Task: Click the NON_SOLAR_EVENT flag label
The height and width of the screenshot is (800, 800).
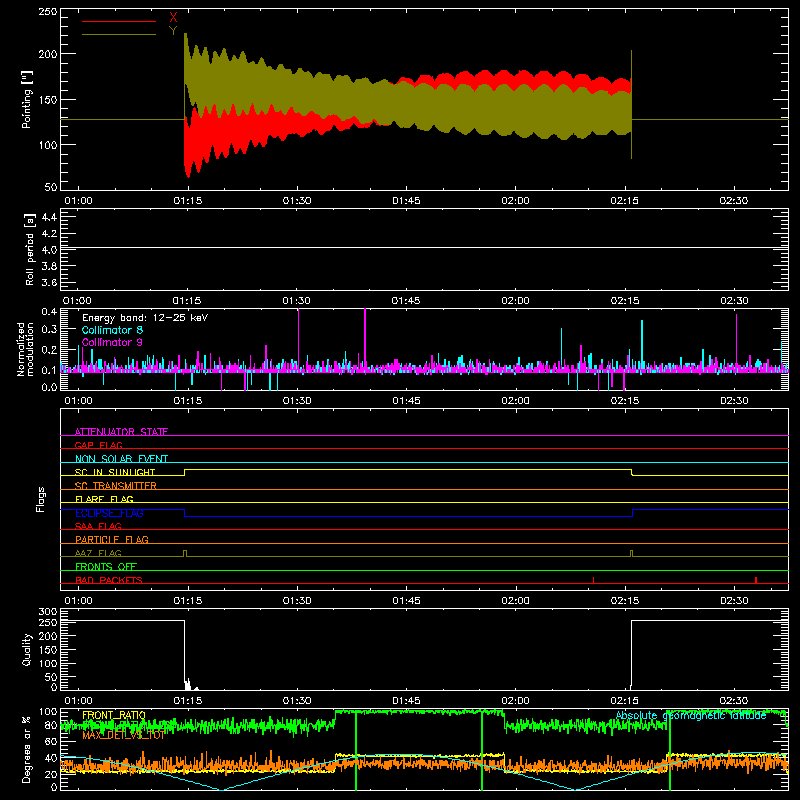Action: click(x=121, y=459)
